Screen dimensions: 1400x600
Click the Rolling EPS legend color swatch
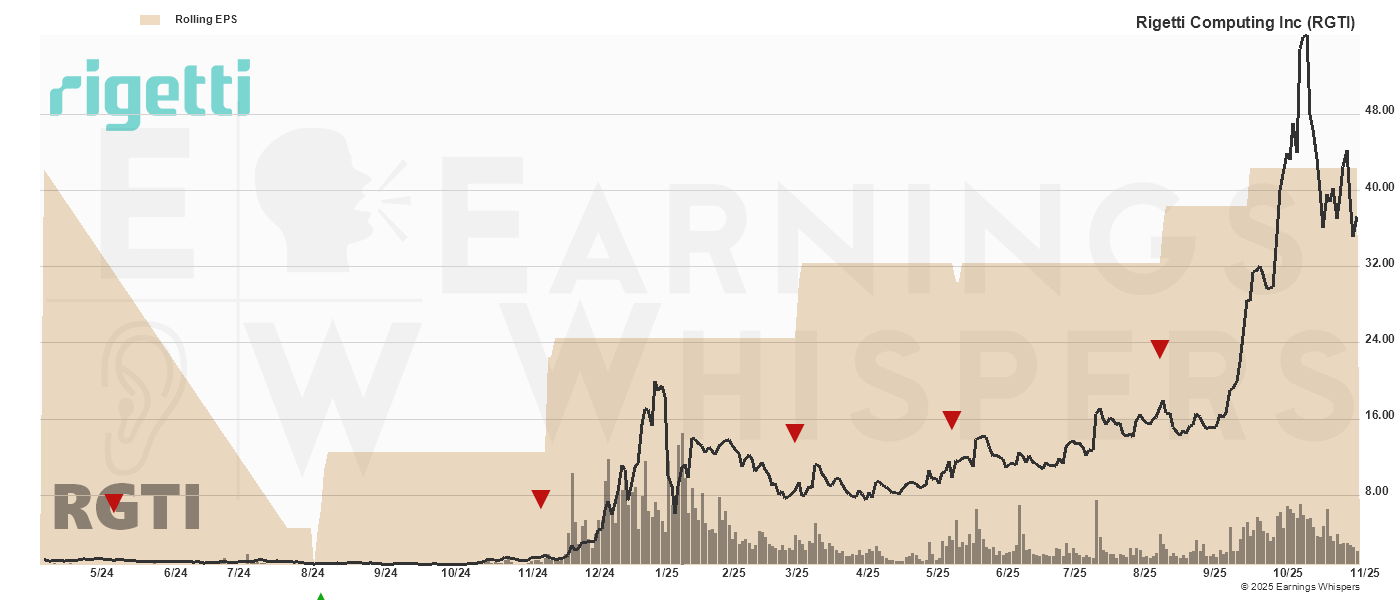(150, 19)
